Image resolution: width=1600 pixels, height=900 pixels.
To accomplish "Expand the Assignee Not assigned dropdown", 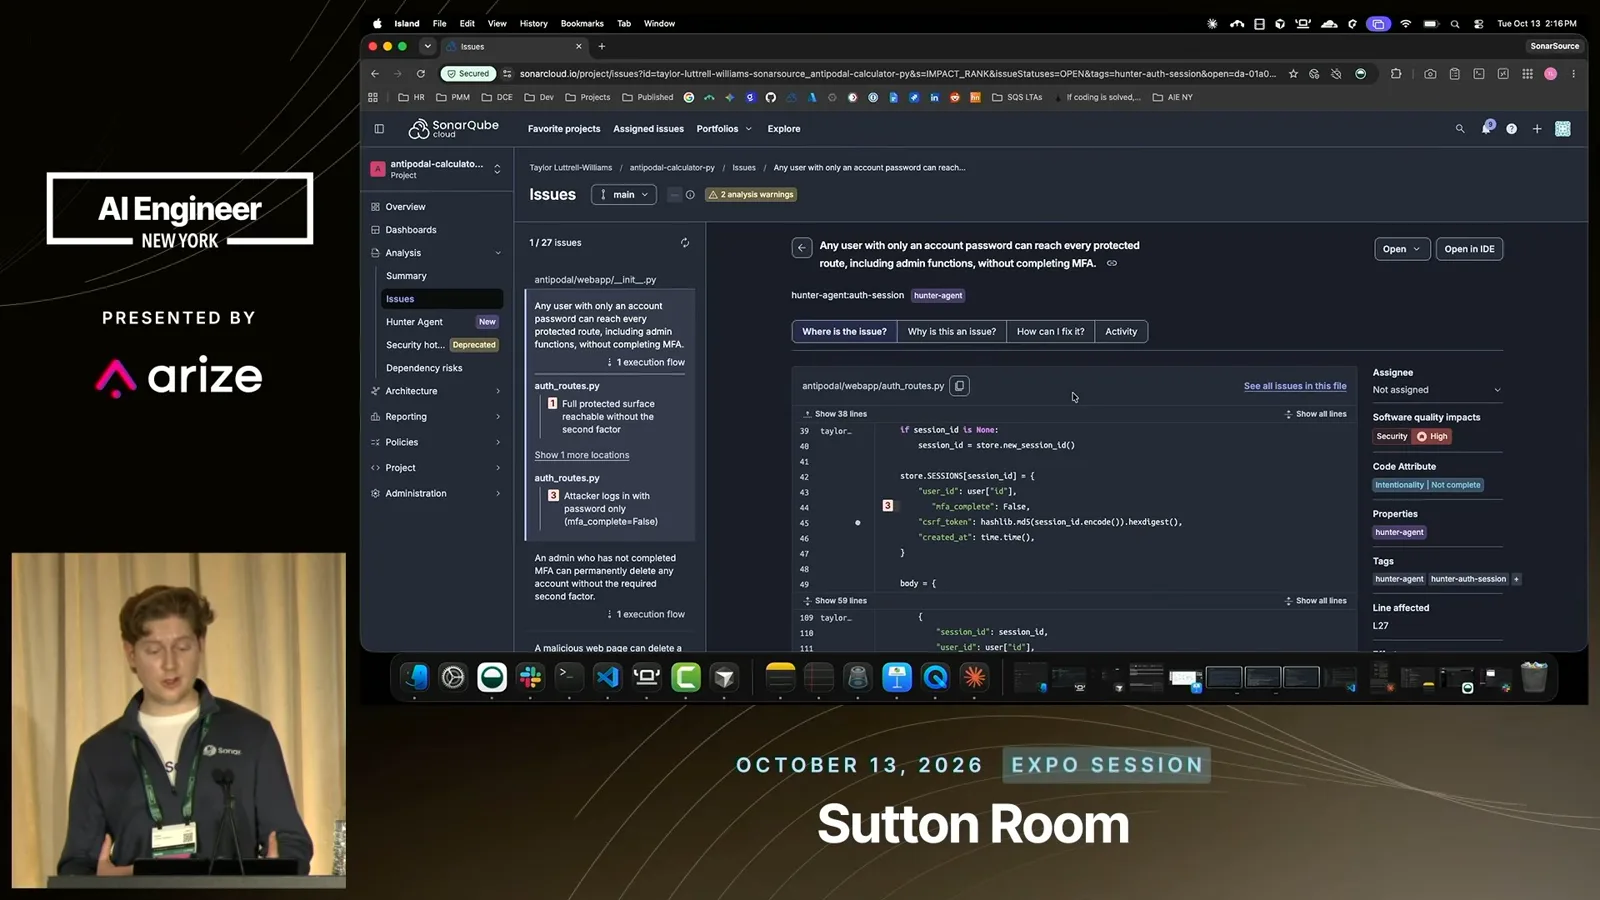I will (1437, 390).
